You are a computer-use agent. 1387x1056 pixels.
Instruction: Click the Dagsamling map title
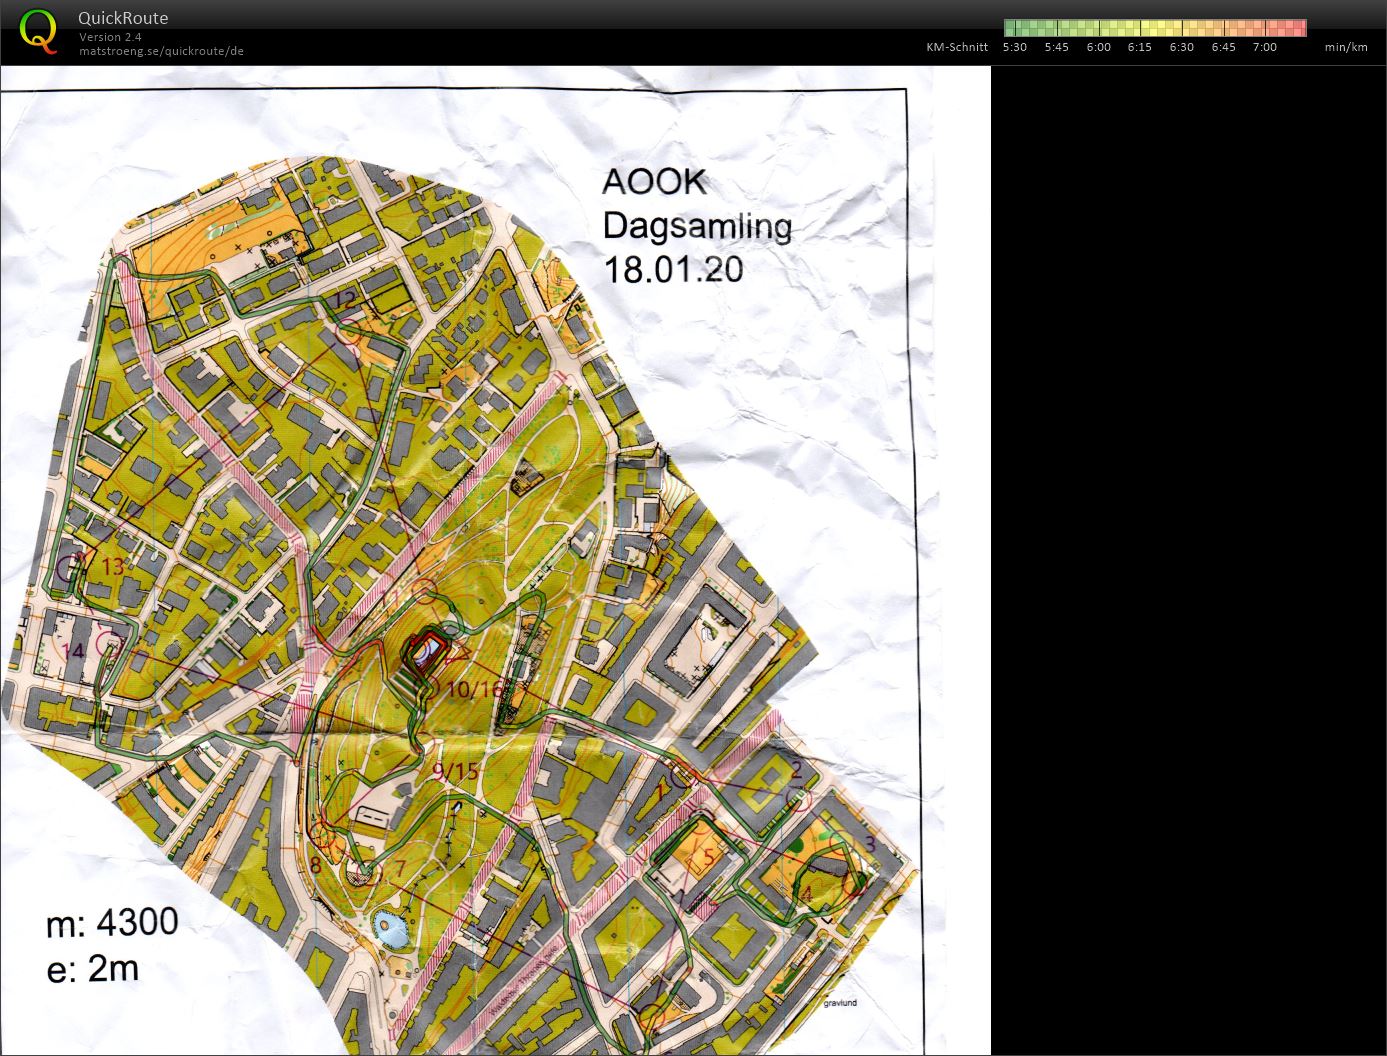(697, 227)
